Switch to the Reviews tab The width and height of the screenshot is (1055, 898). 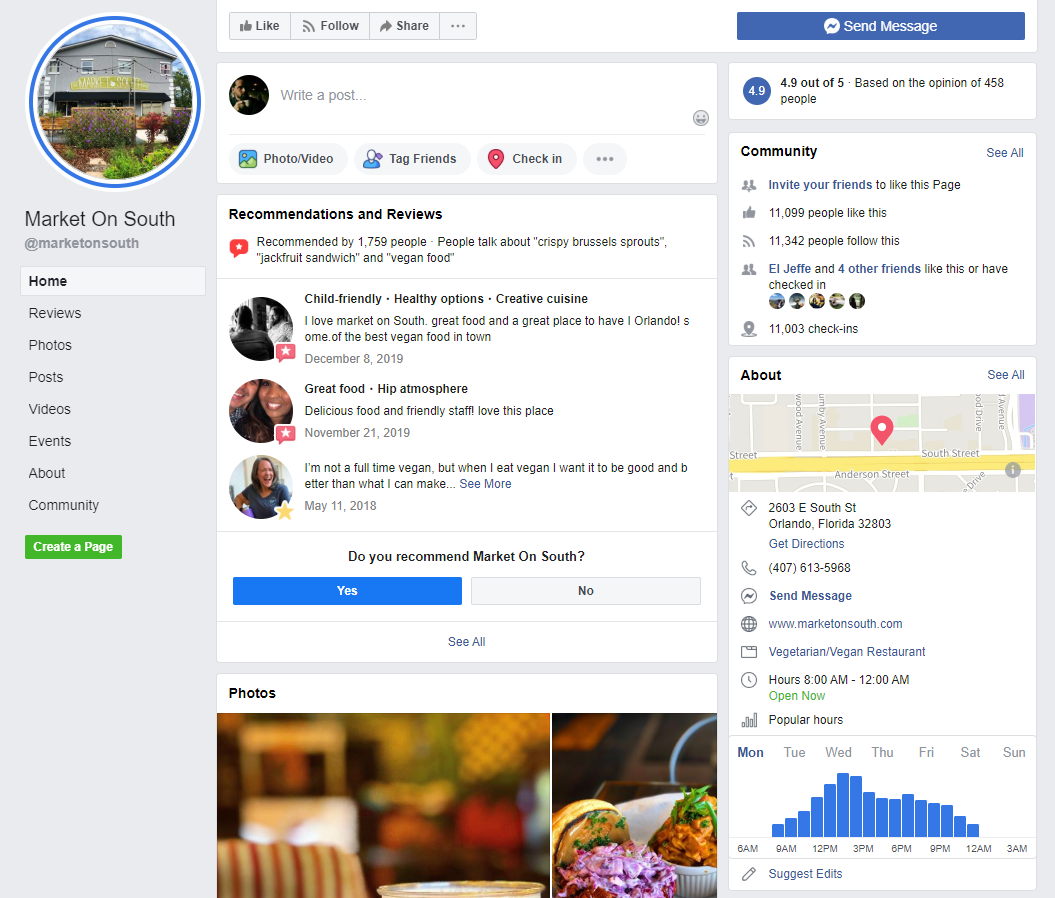[54, 313]
